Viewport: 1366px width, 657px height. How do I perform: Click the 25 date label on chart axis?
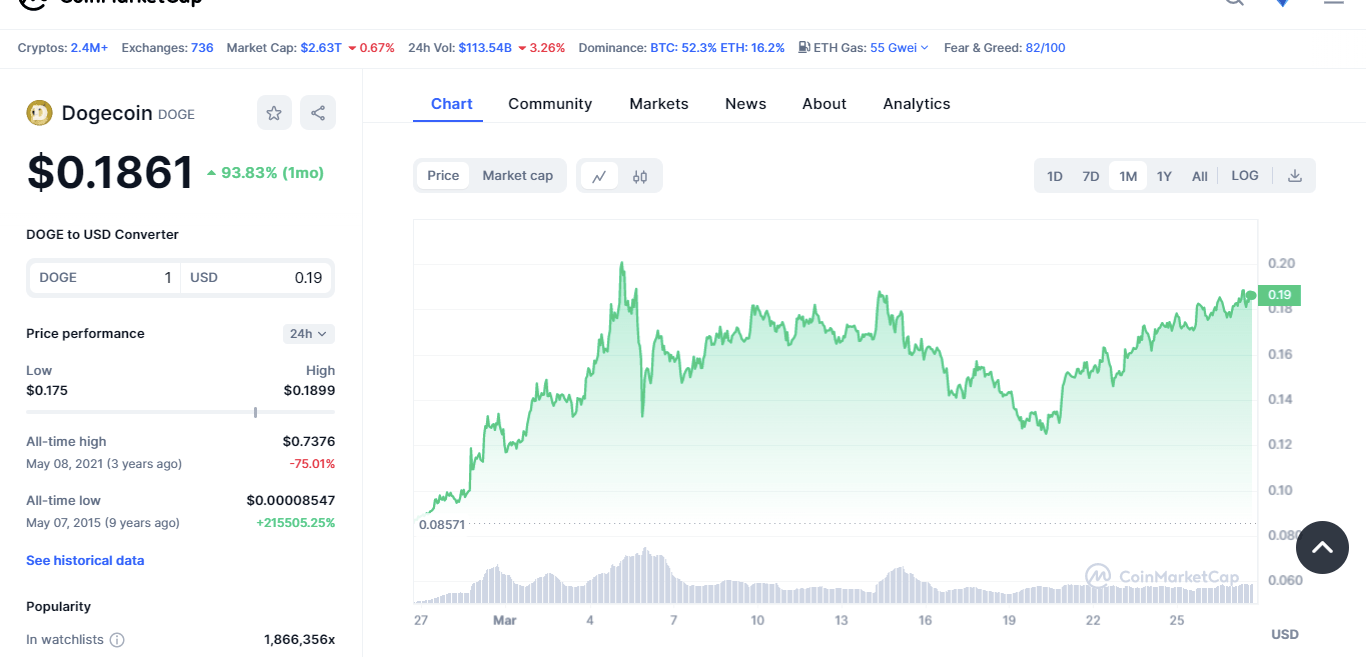pos(1177,621)
